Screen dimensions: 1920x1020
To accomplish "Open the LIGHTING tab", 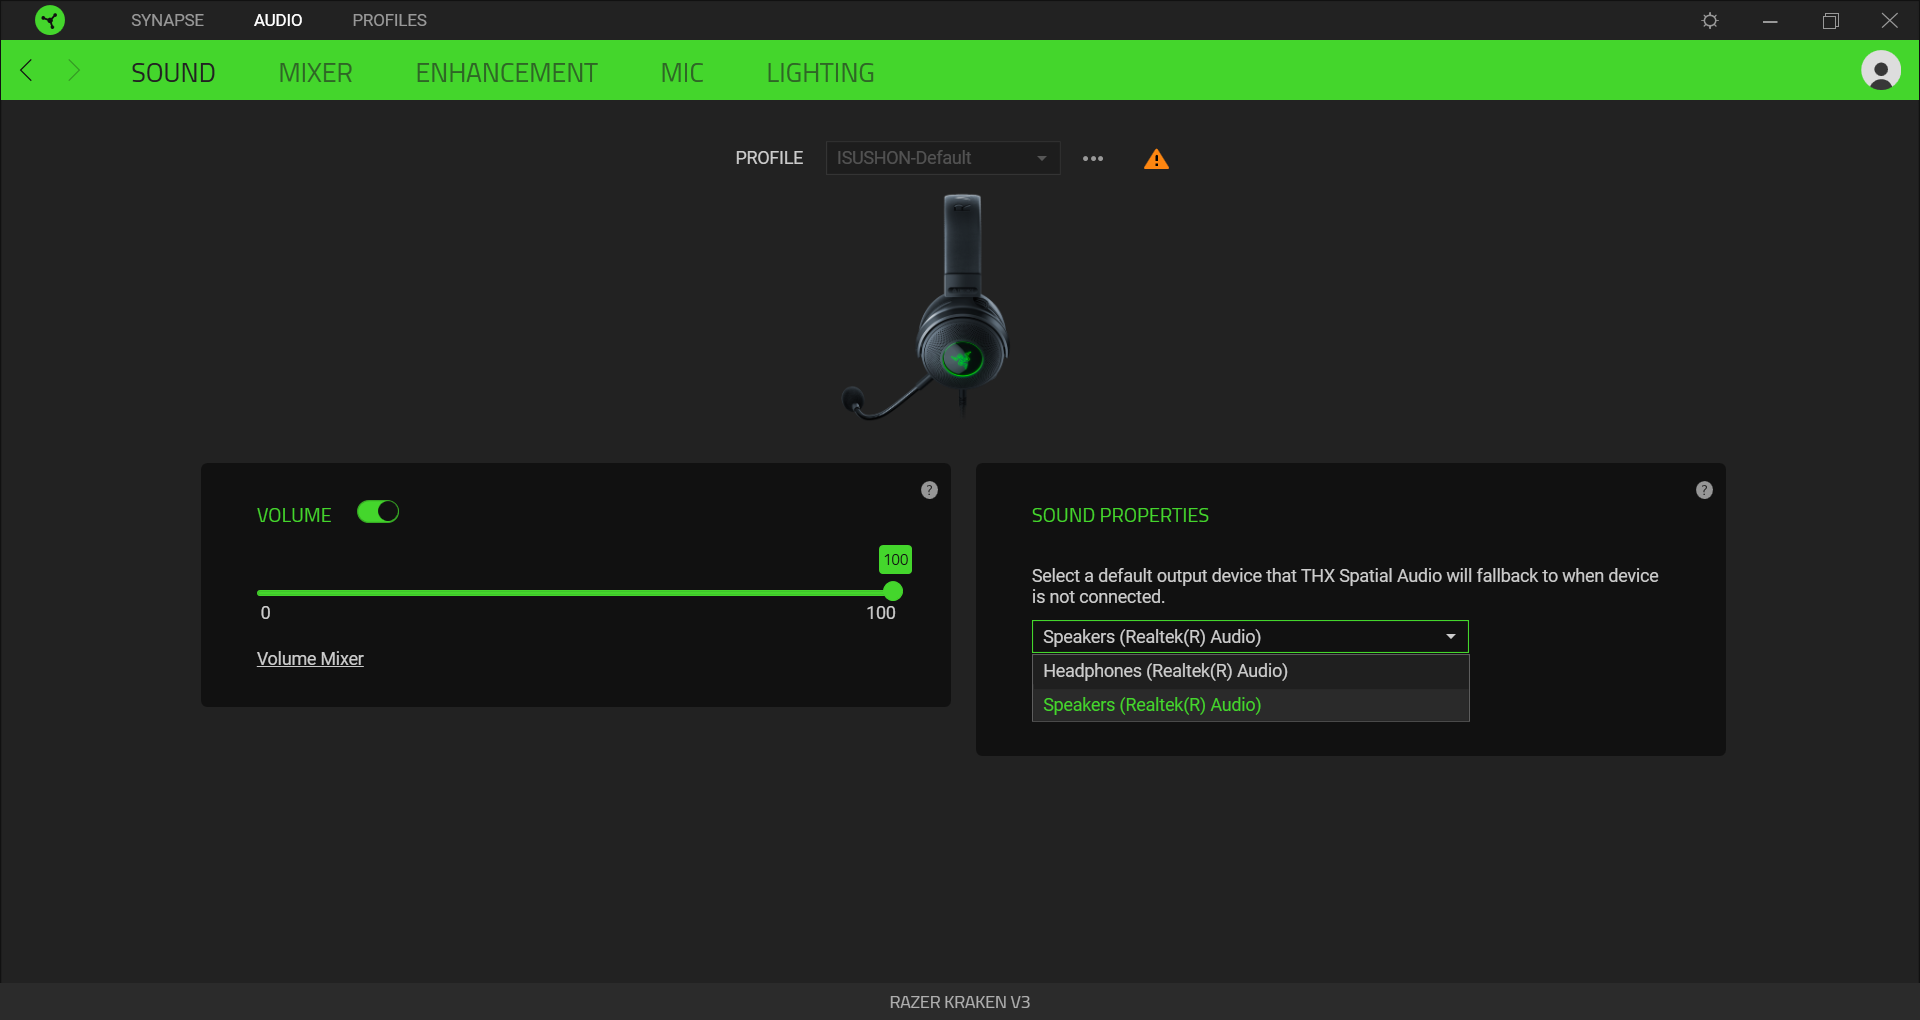I will (x=820, y=73).
